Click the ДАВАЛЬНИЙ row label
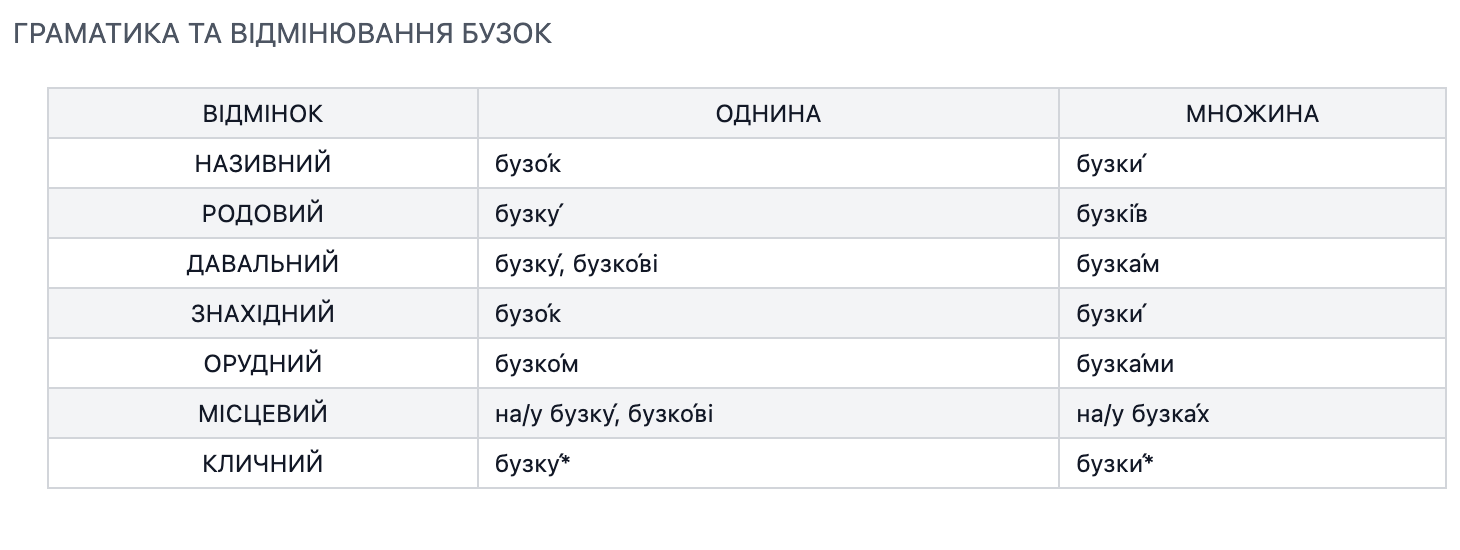 pyautogui.click(x=262, y=264)
